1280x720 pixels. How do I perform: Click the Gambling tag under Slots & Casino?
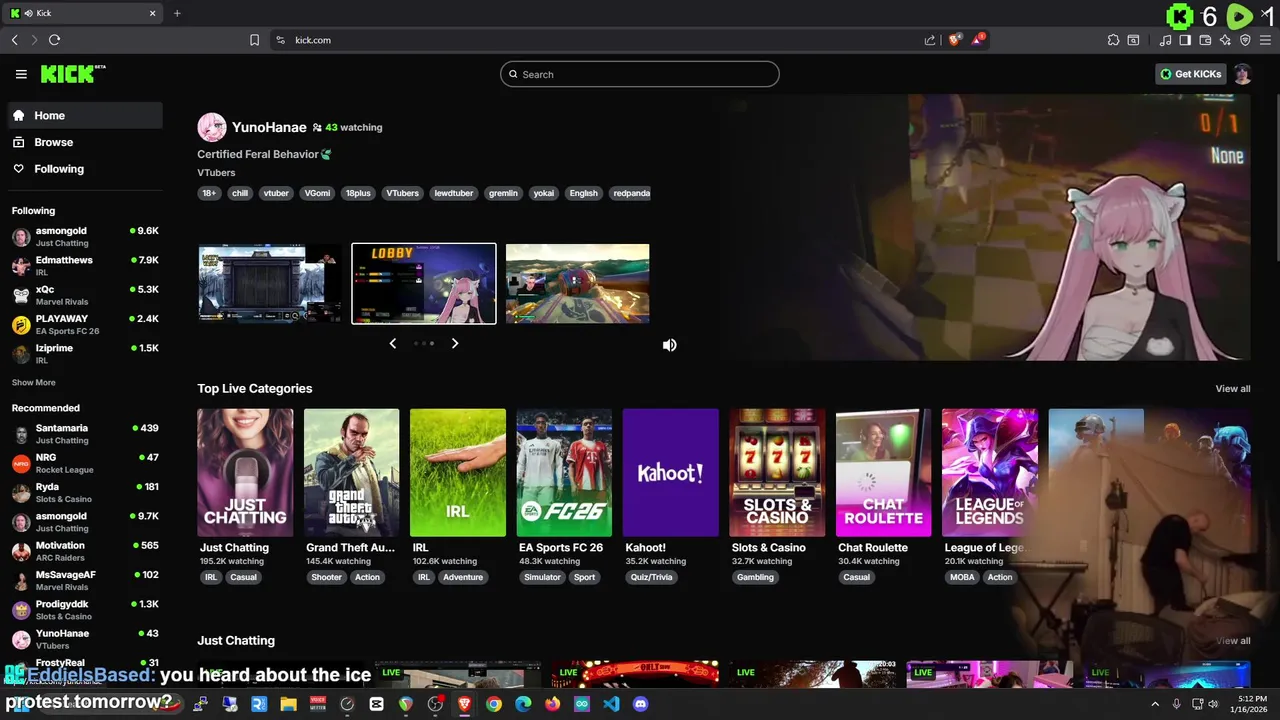(756, 577)
